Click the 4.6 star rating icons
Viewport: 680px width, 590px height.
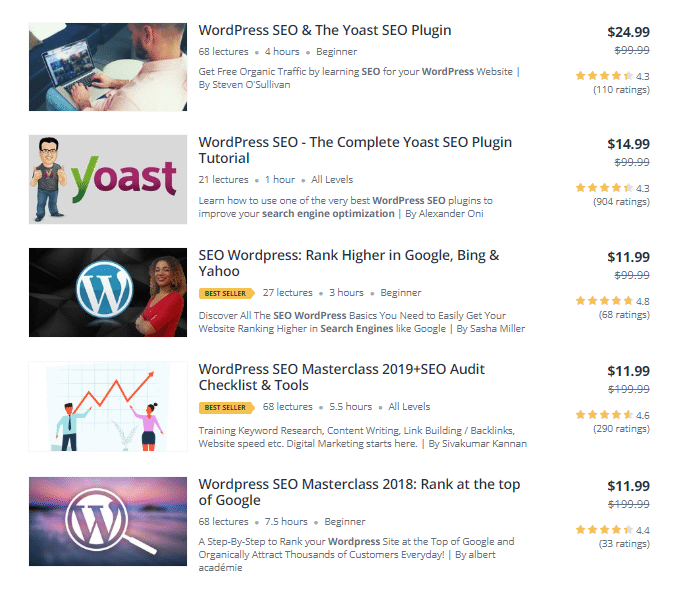click(604, 415)
